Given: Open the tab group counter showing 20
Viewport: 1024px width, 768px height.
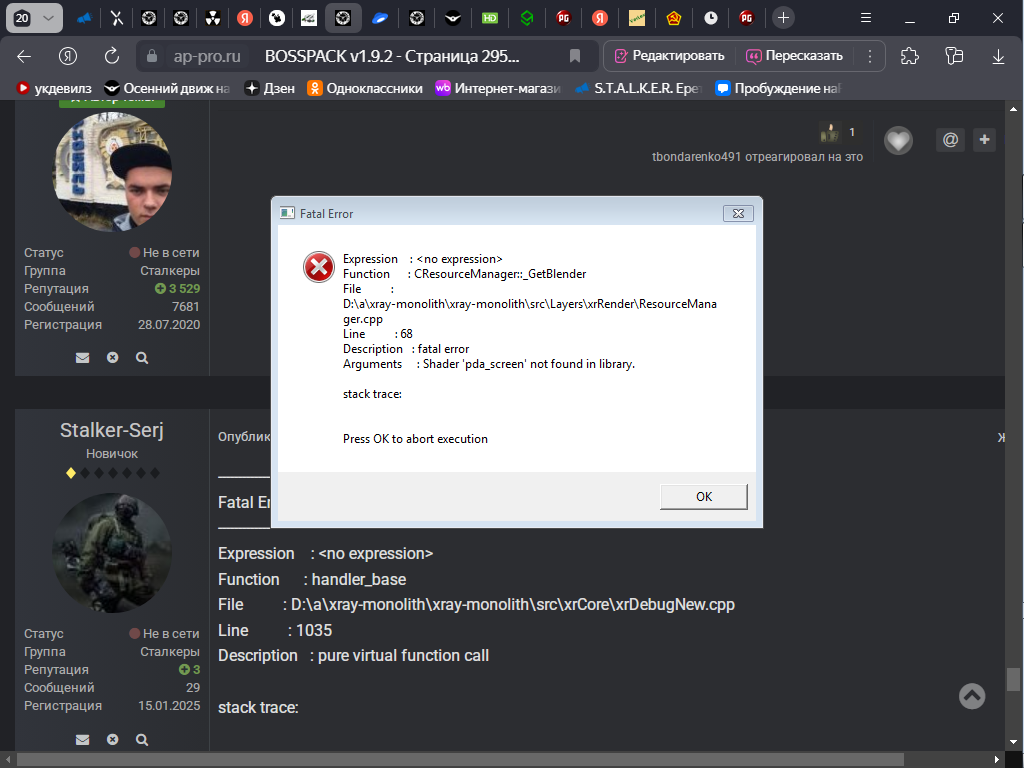Looking at the screenshot, I should (34, 18).
